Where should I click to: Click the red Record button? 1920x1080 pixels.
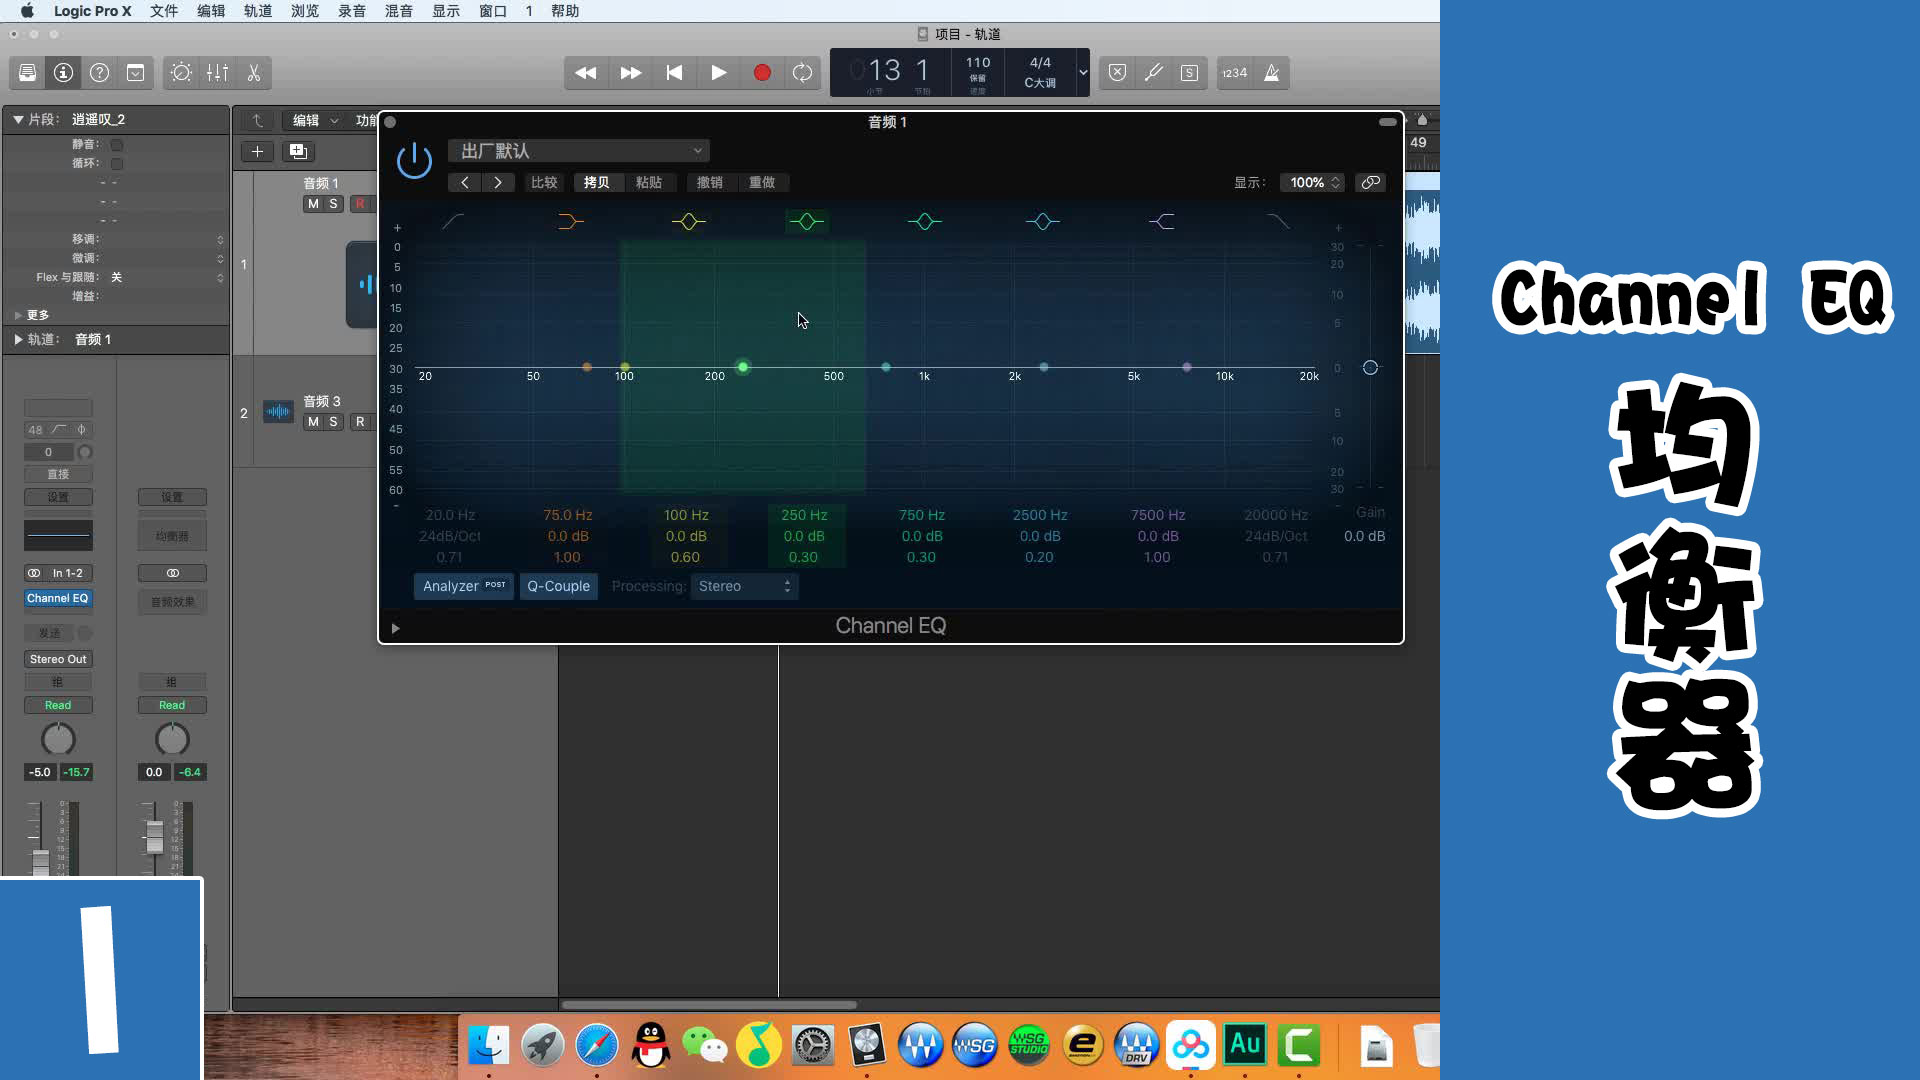[x=762, y=73]
